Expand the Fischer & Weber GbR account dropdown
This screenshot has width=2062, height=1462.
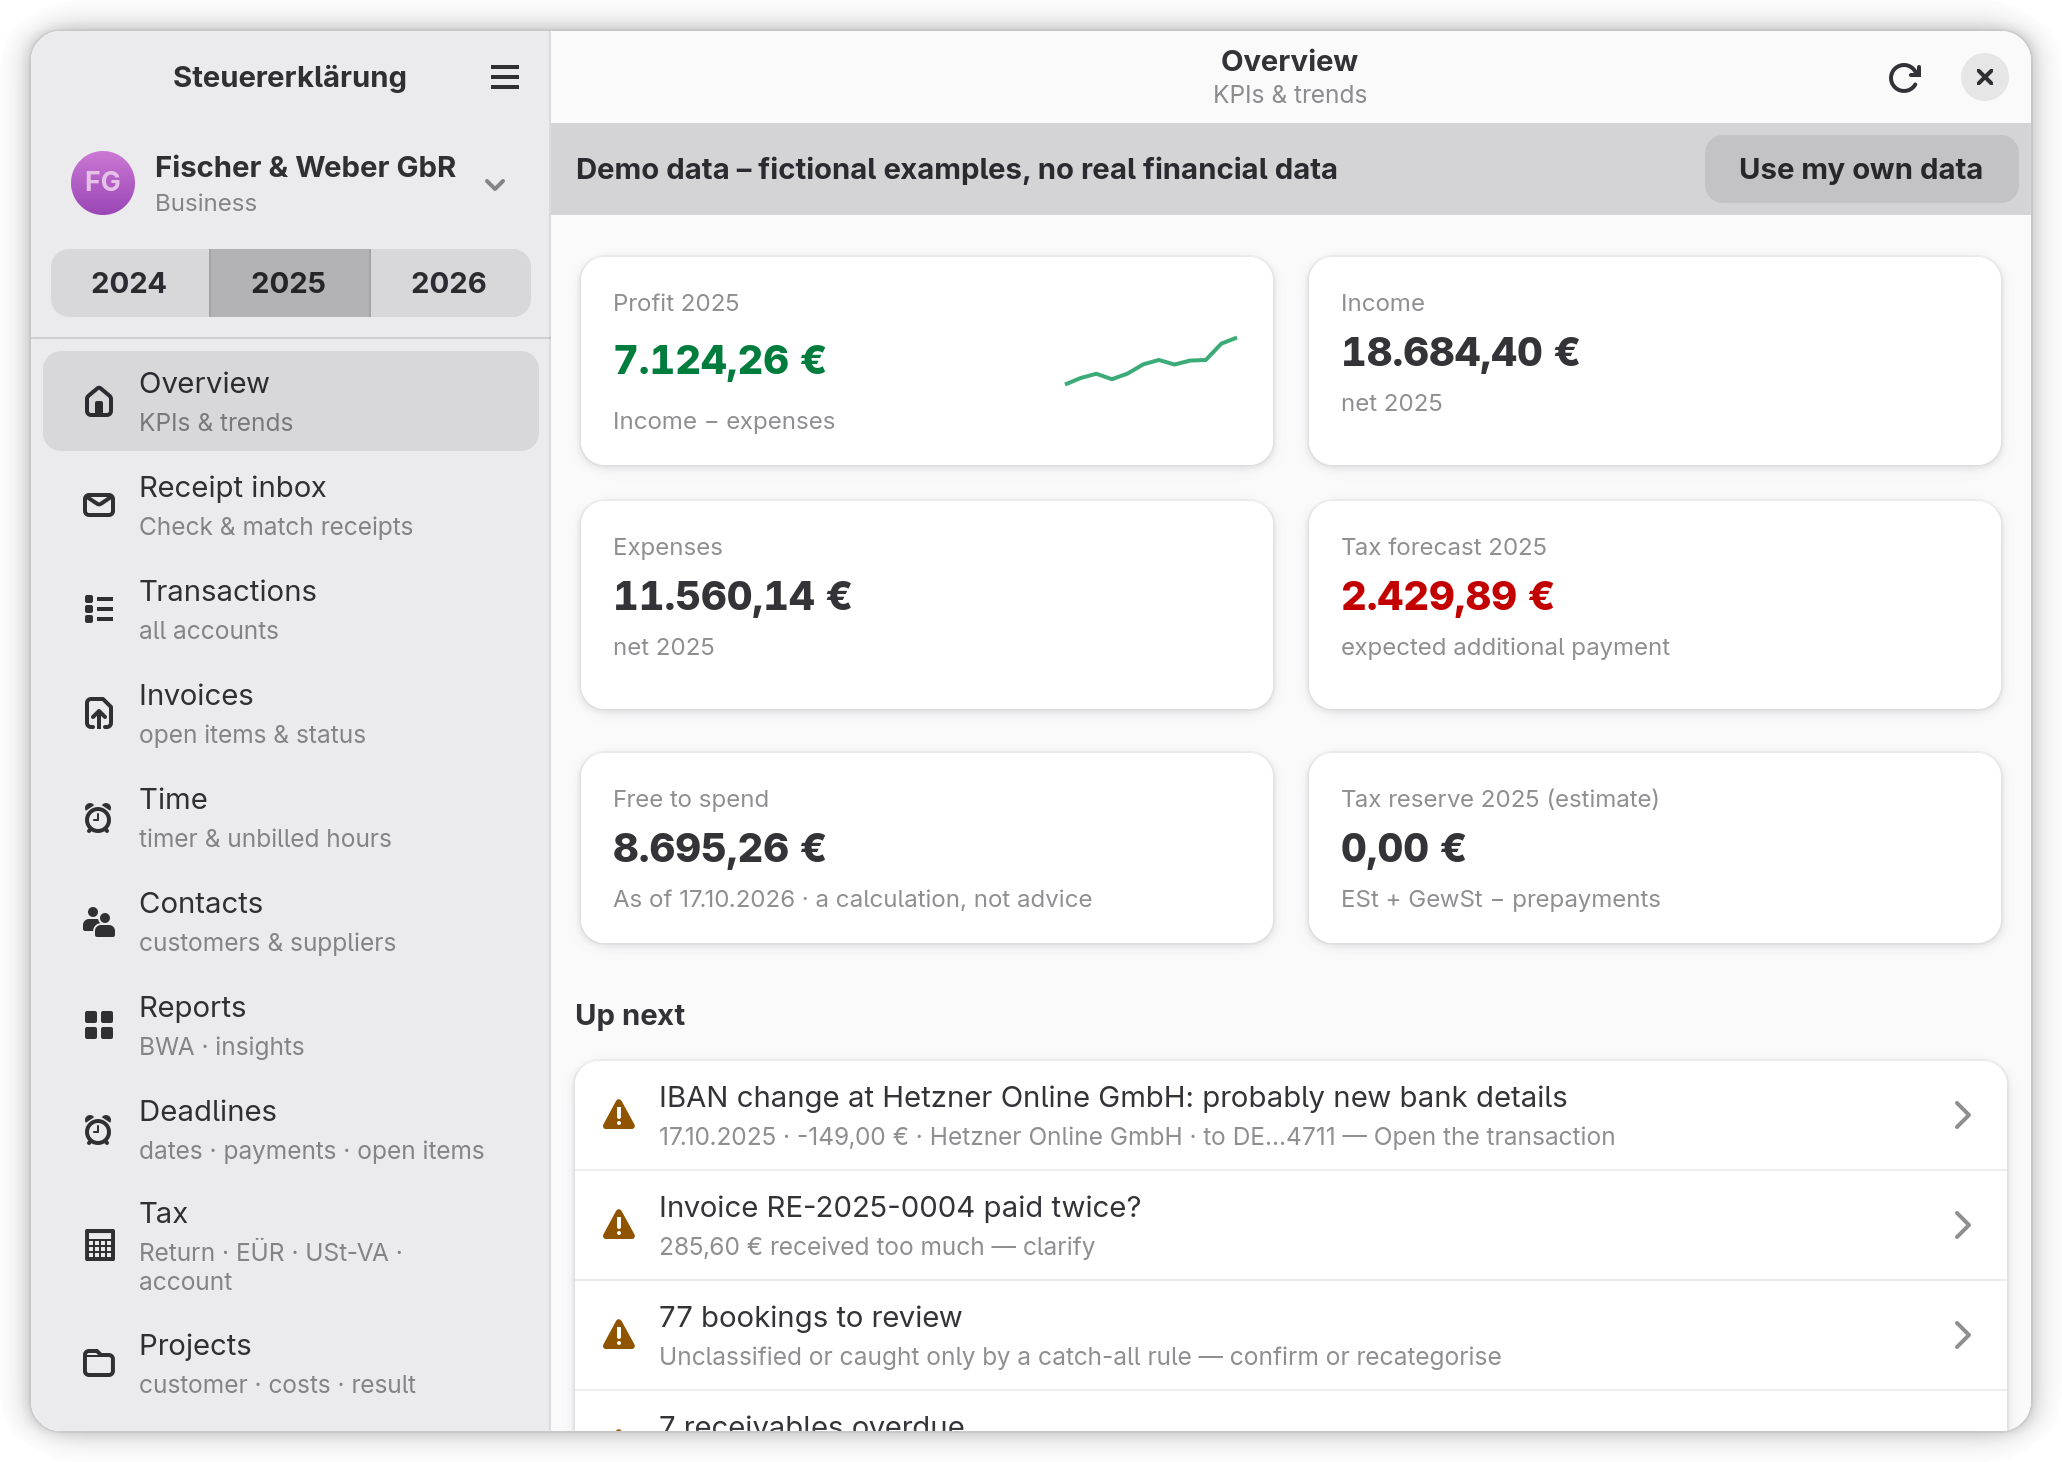(495, 184)
